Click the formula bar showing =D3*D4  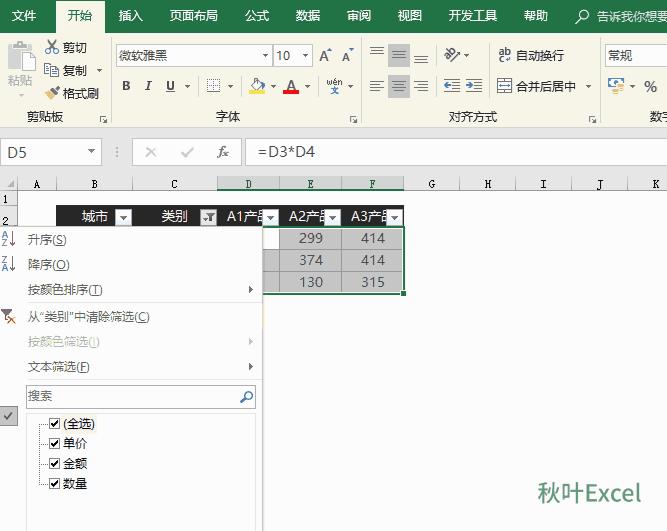(456, 152)
